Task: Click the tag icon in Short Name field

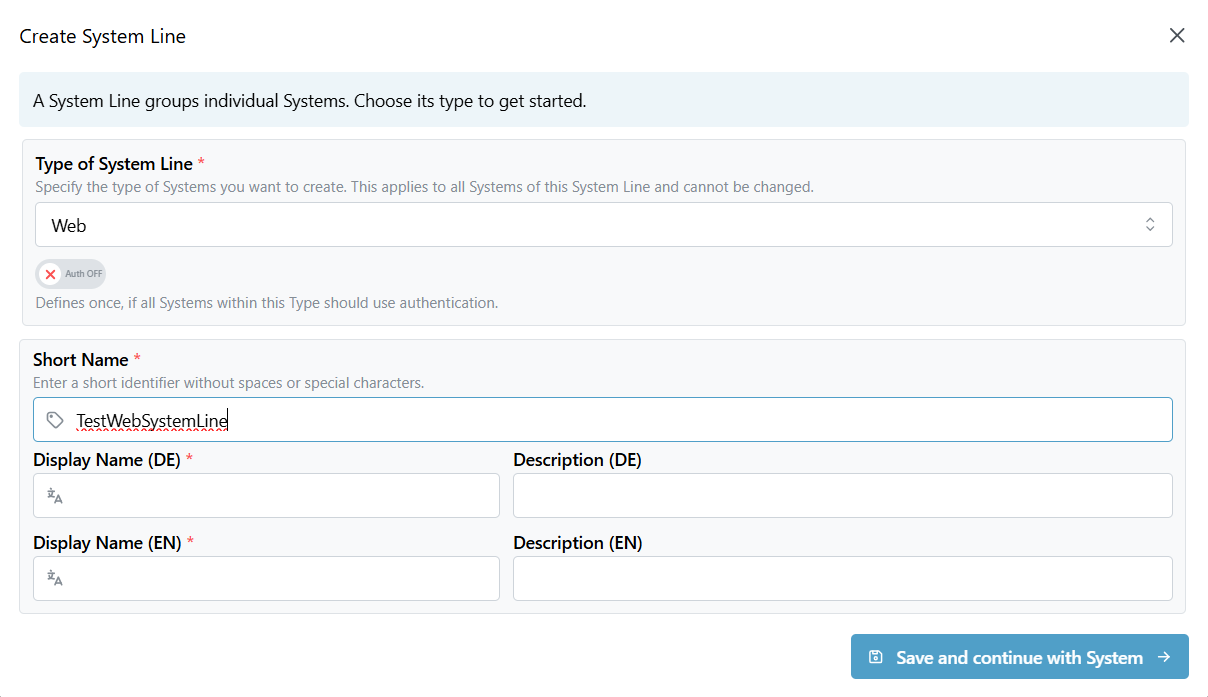Action: [x=56, y=421]
